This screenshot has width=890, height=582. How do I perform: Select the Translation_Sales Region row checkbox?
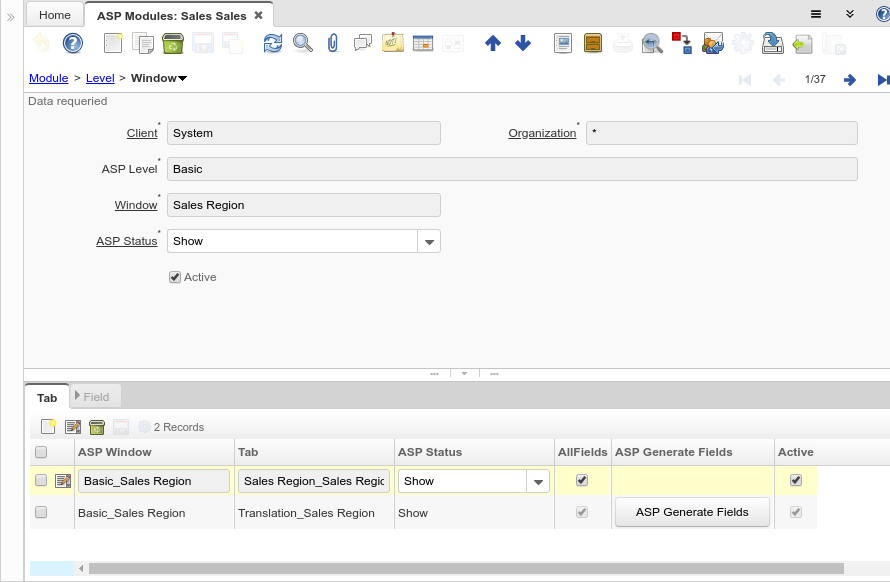(x=41, y=512)
